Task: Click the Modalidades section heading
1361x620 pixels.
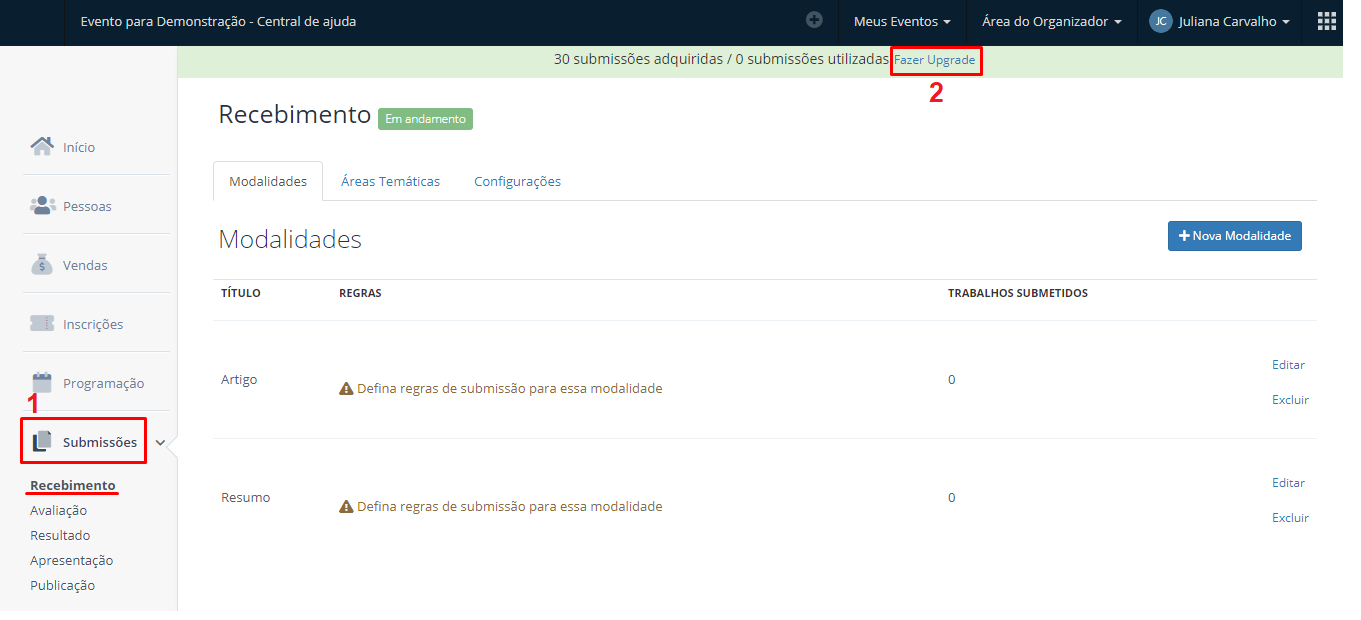Action: [290, 239]
